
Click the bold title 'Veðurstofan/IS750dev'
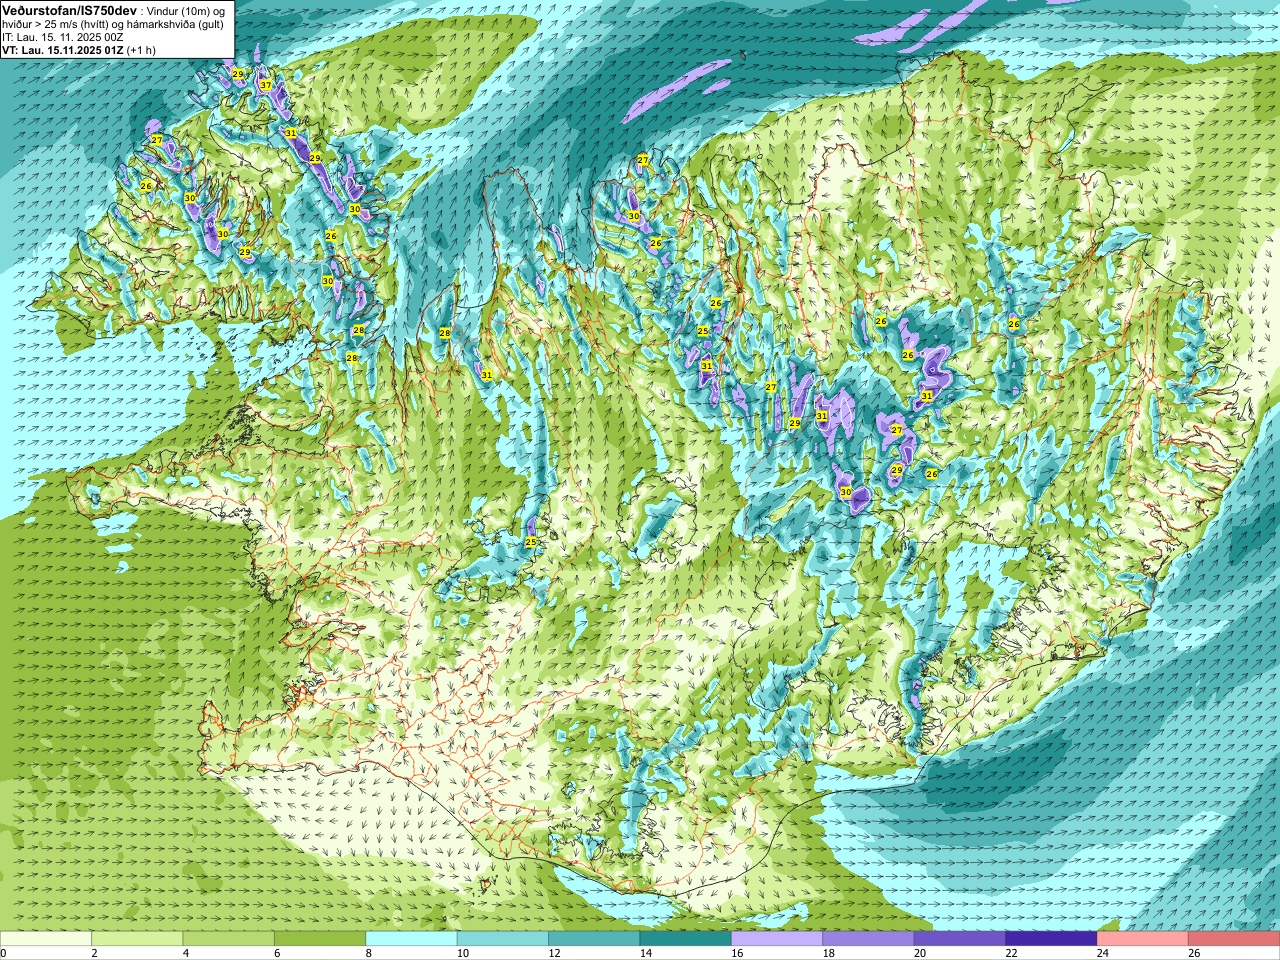(x=69, y=9)
